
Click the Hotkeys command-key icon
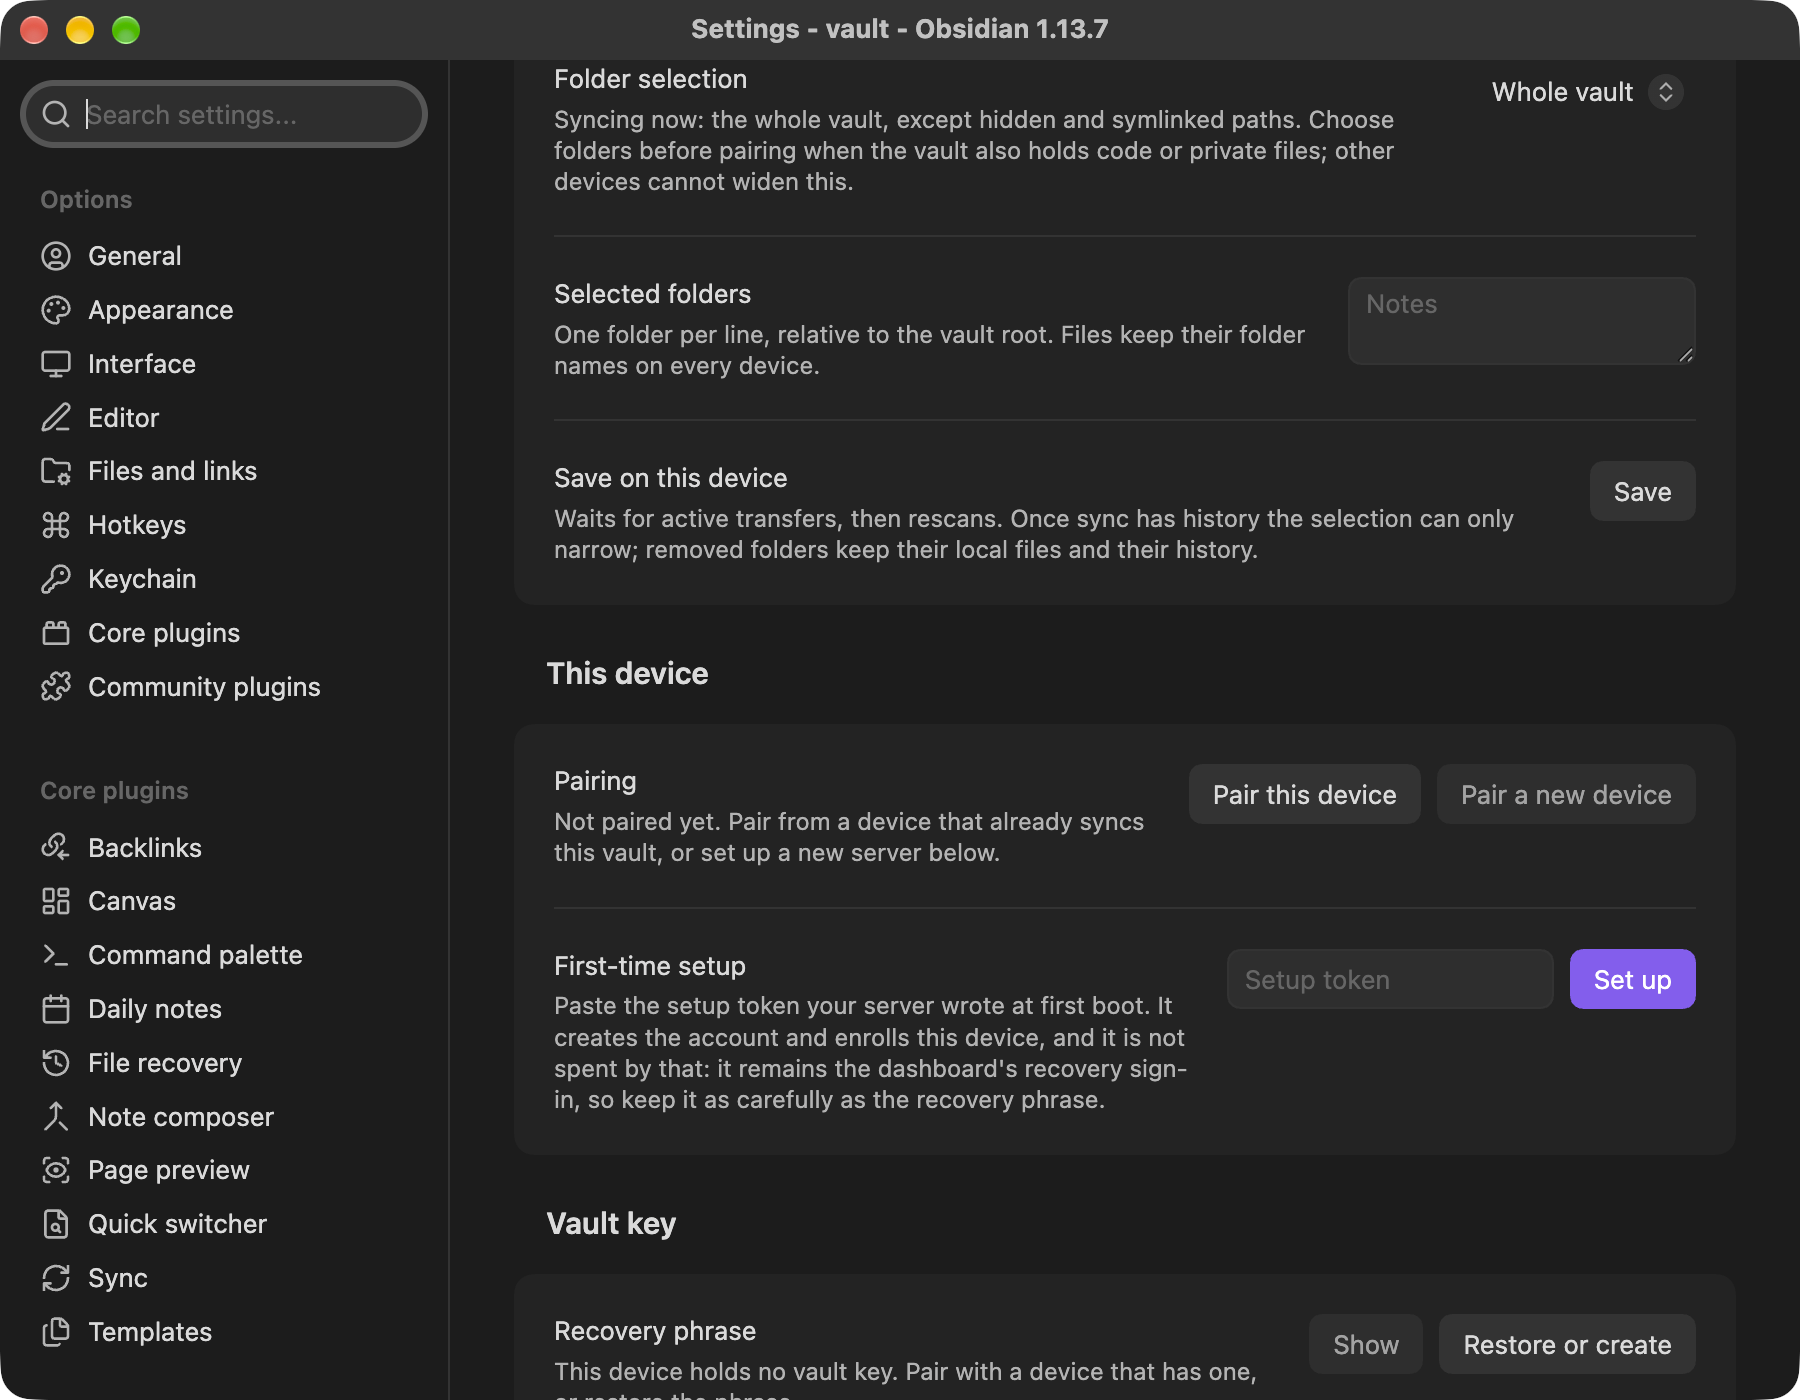point(56,525)
